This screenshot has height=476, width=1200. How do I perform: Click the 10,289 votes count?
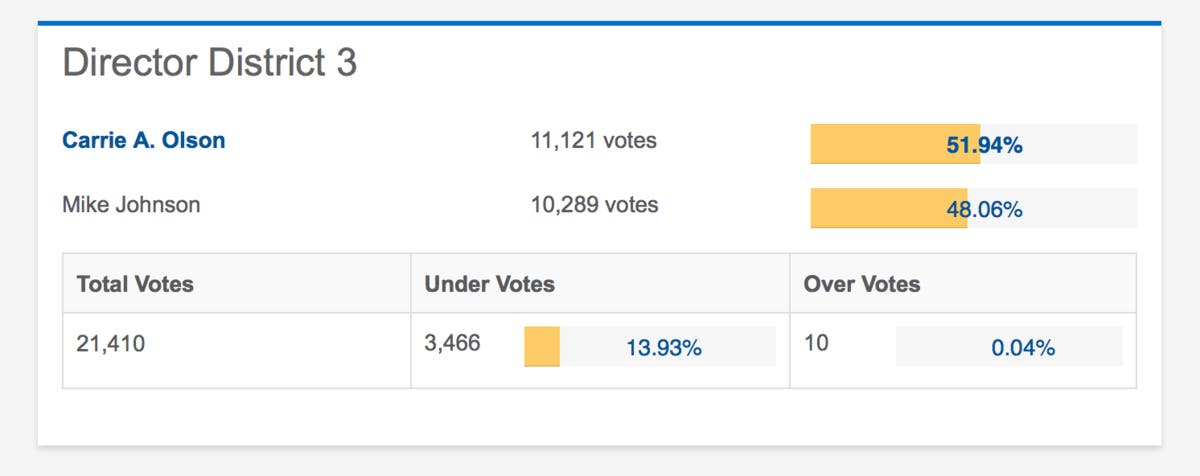coord(594,205)
